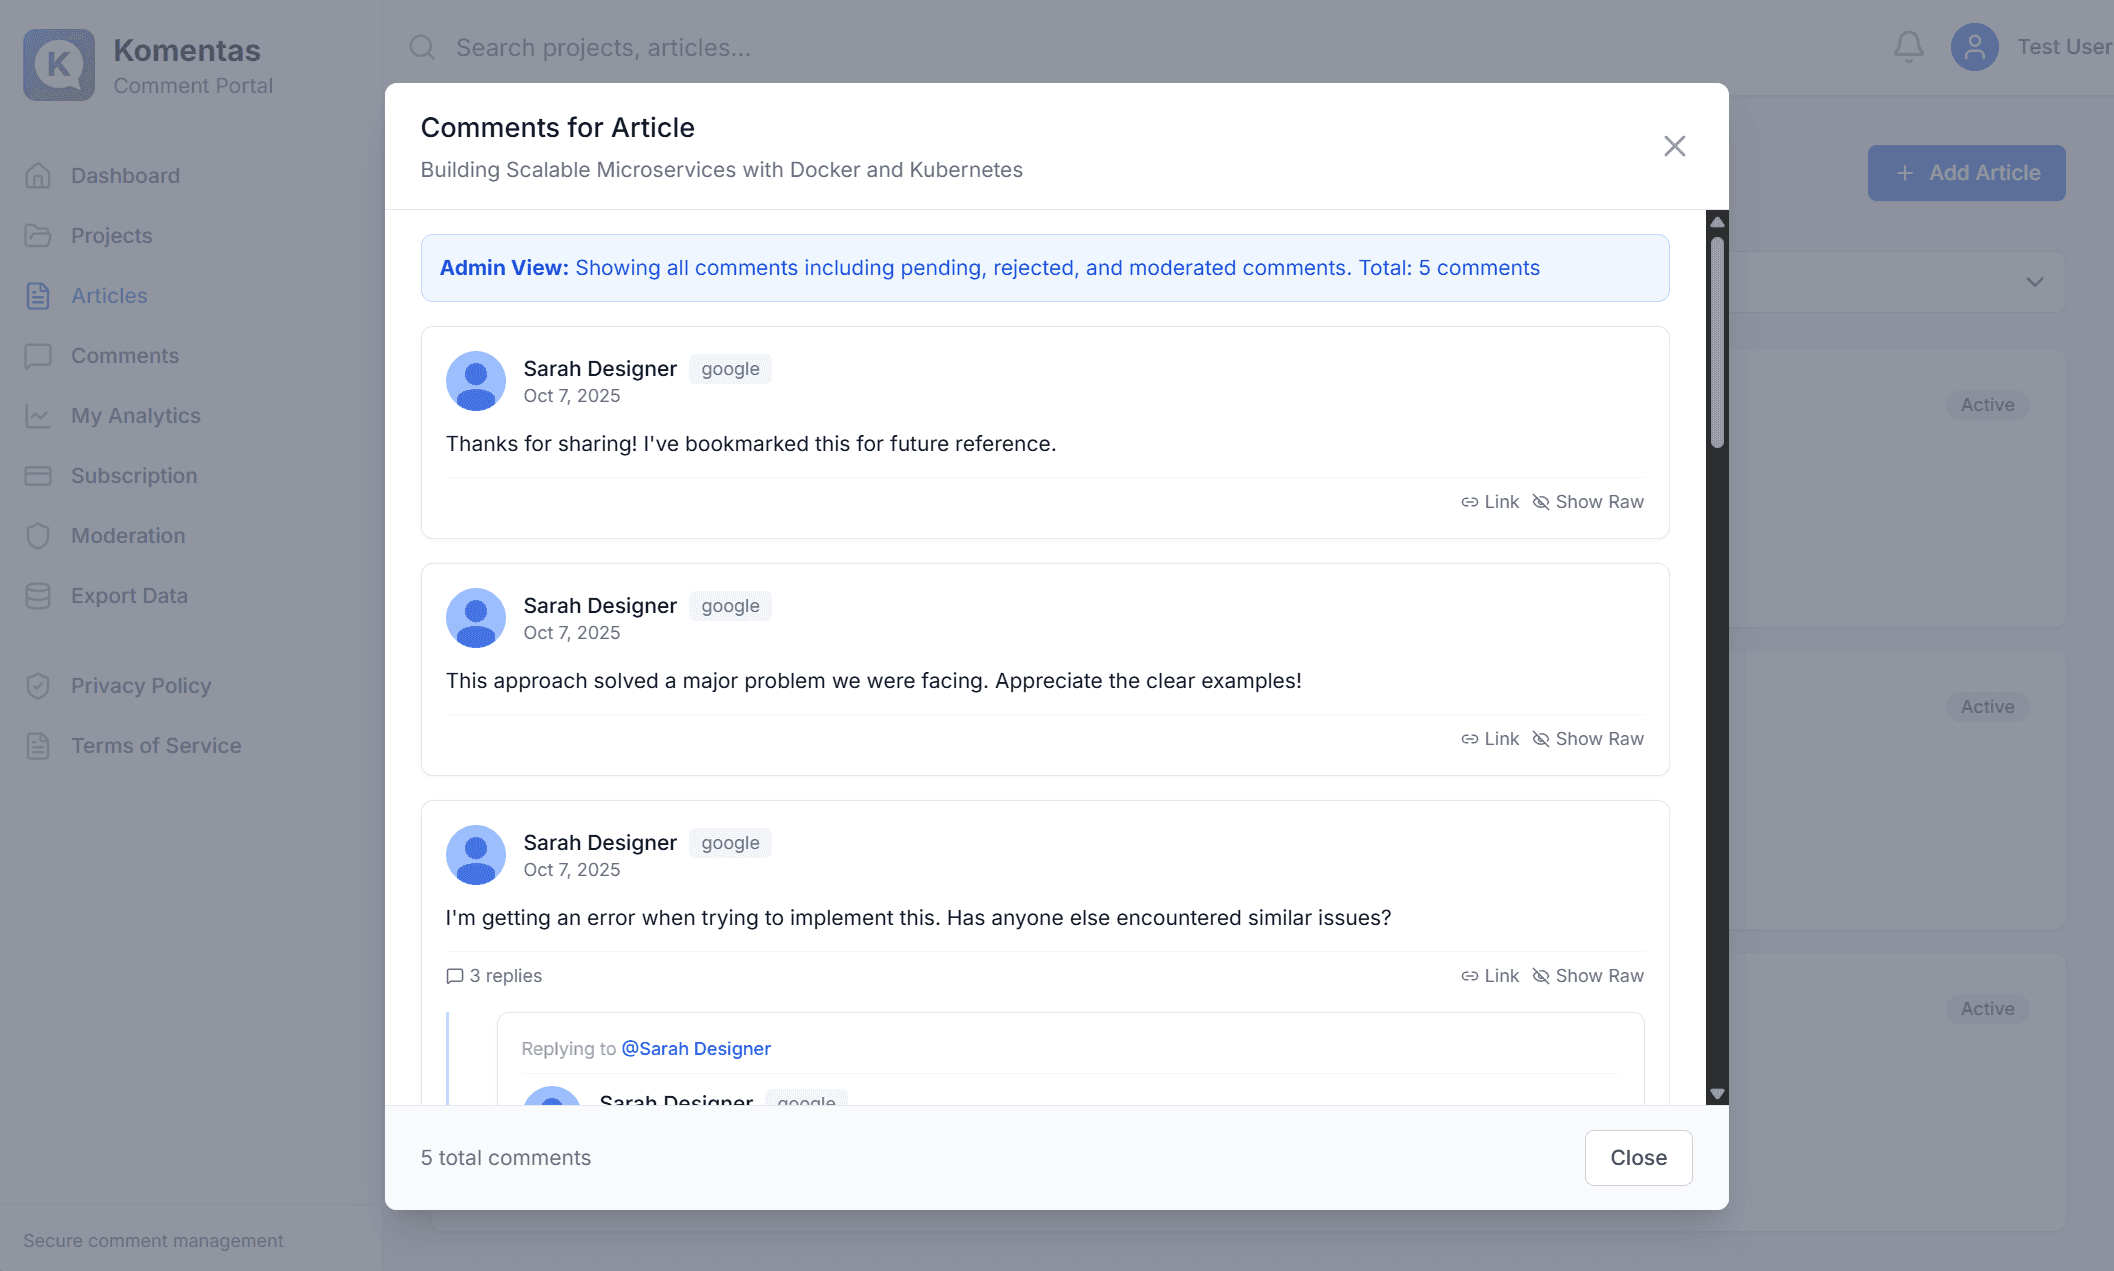2114x1271 pixels.
Task: Click the notification bell icon
Action: pos(1908,47)
